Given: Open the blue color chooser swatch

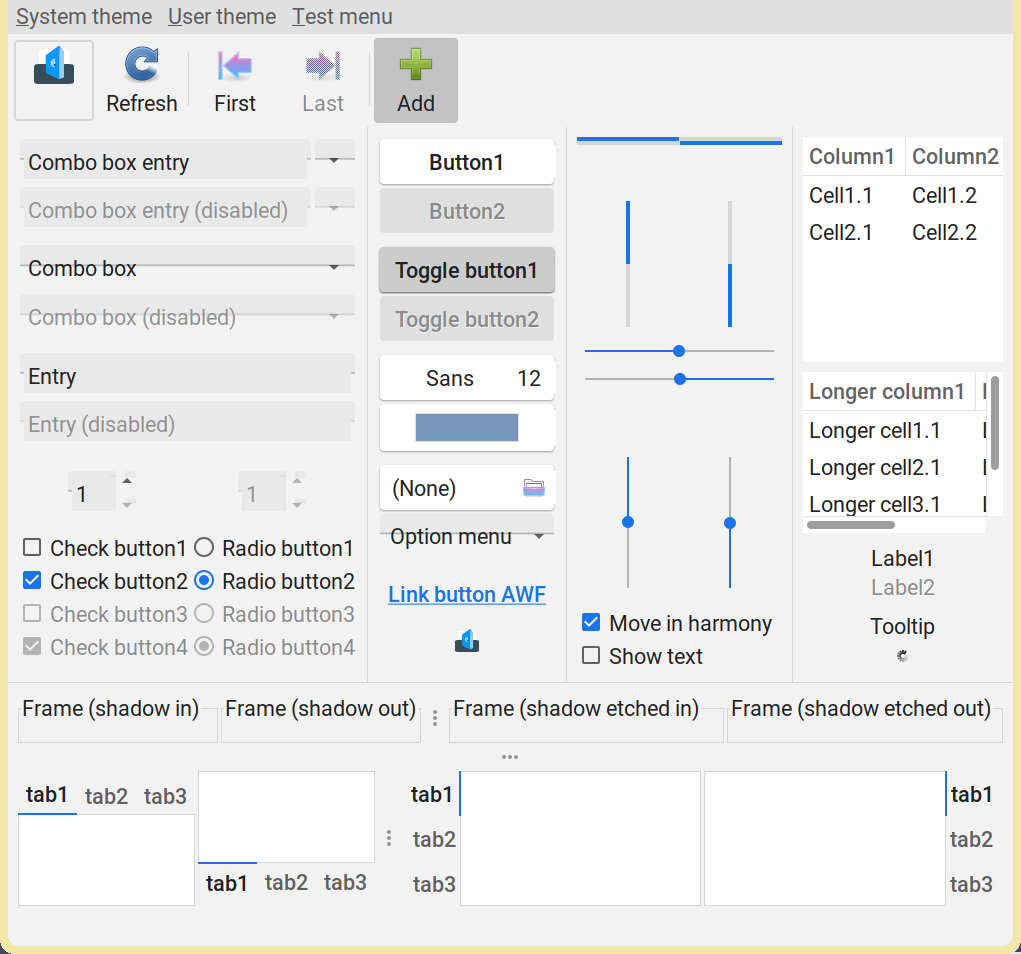Looking at the screenshot, I should tap(467, 428).
